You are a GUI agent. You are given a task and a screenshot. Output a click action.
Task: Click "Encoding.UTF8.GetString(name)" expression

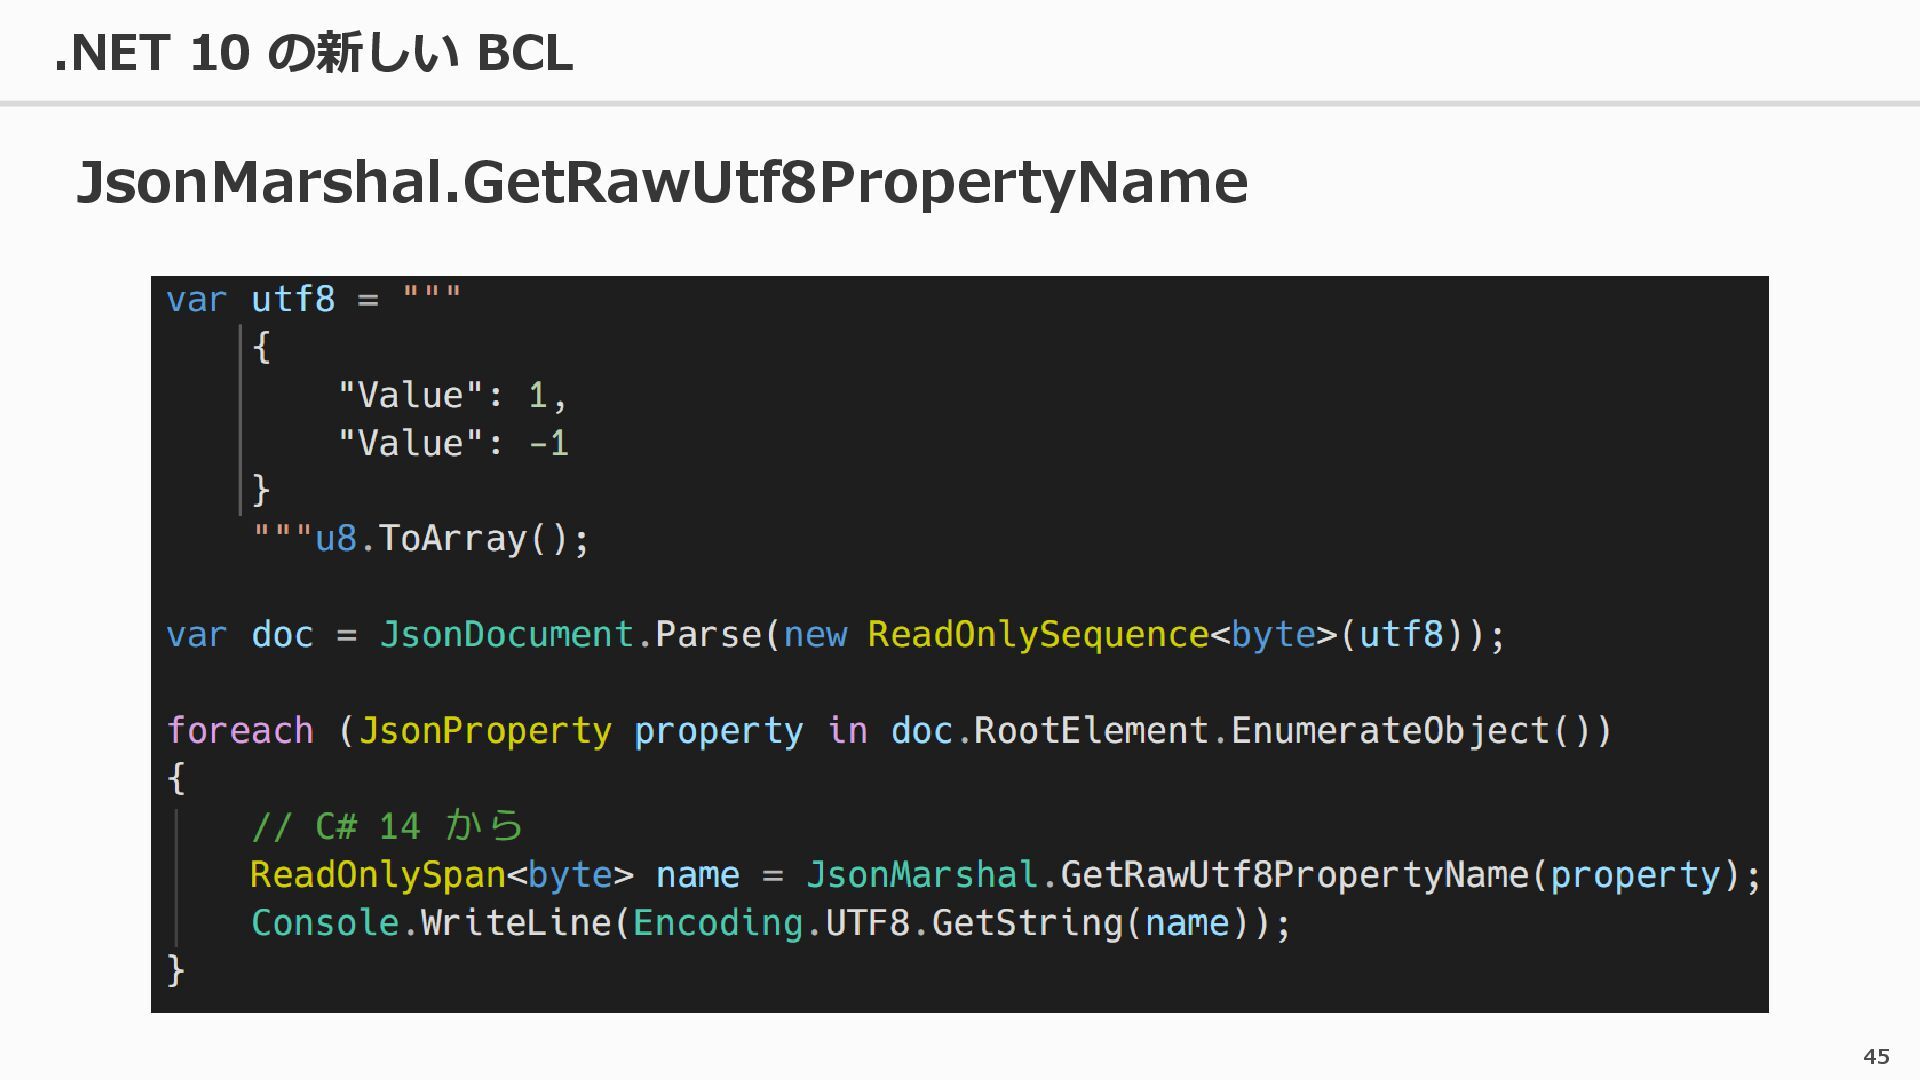pyautogui.click(x=942, y=923)
